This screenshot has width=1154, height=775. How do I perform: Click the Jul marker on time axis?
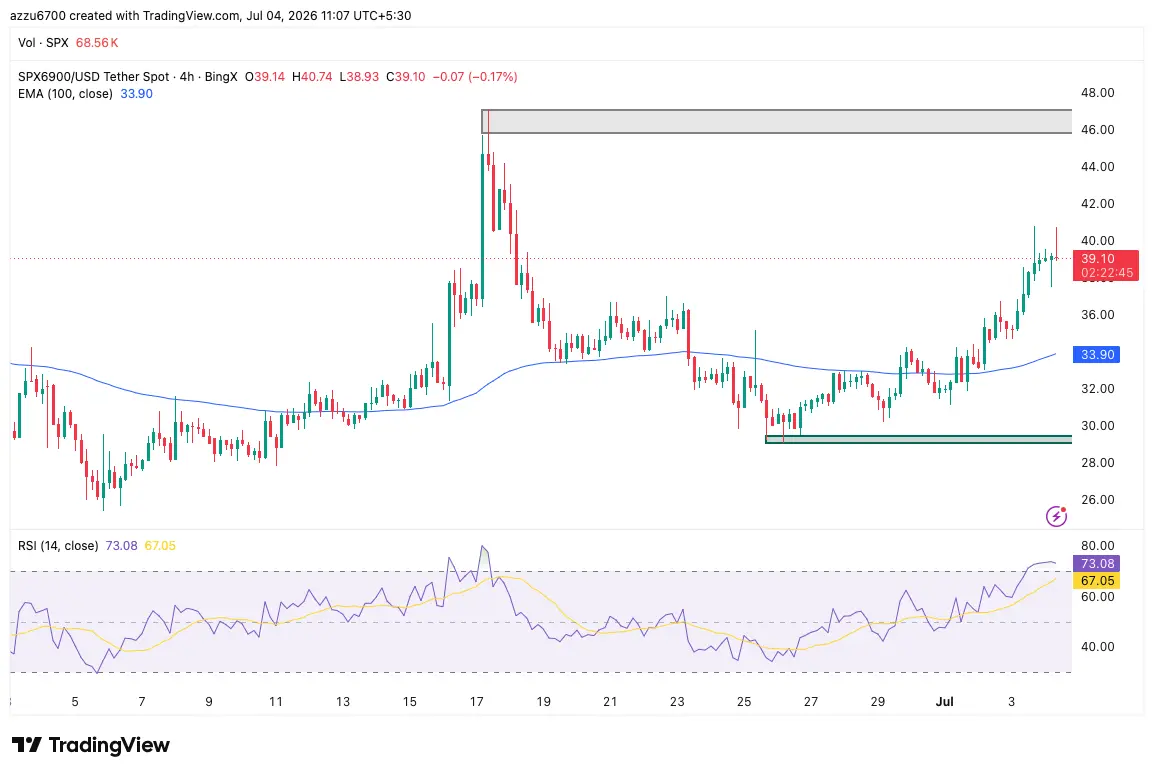pyautogui.click(x=944, y=701)
